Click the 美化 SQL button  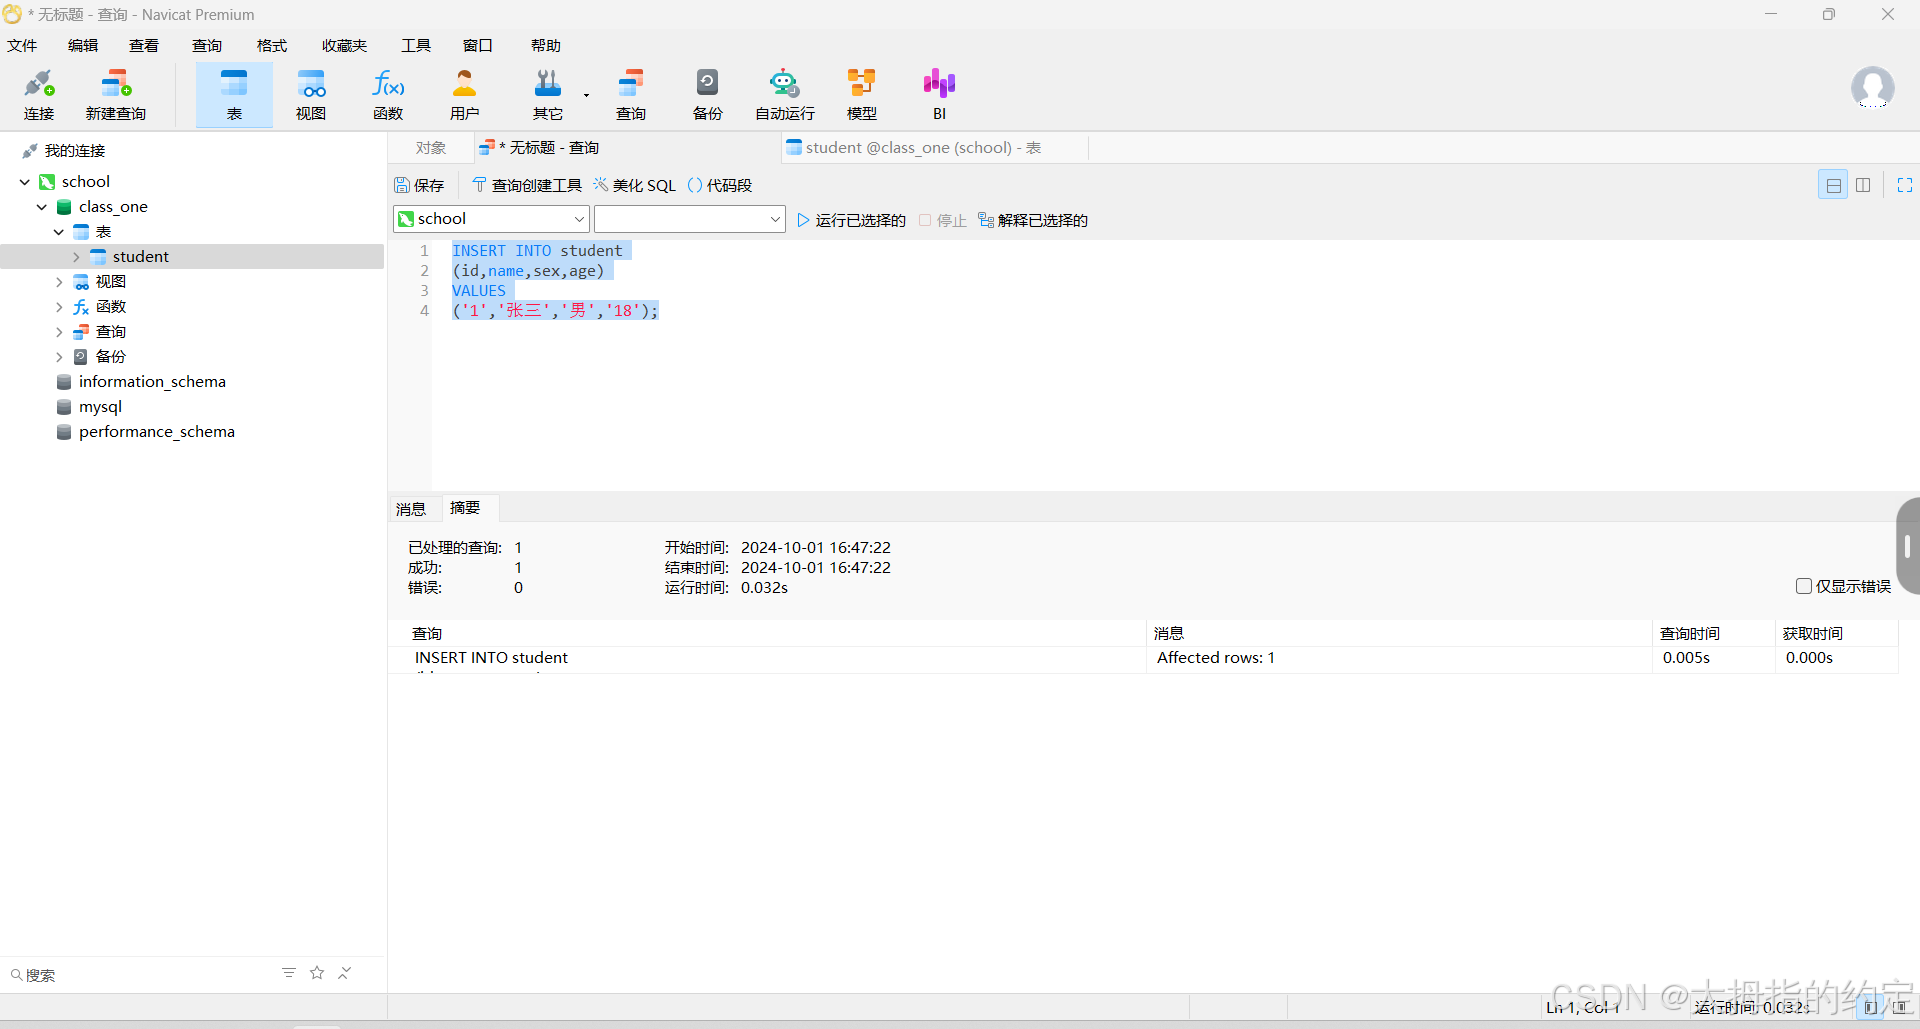(x=635, y=185)
